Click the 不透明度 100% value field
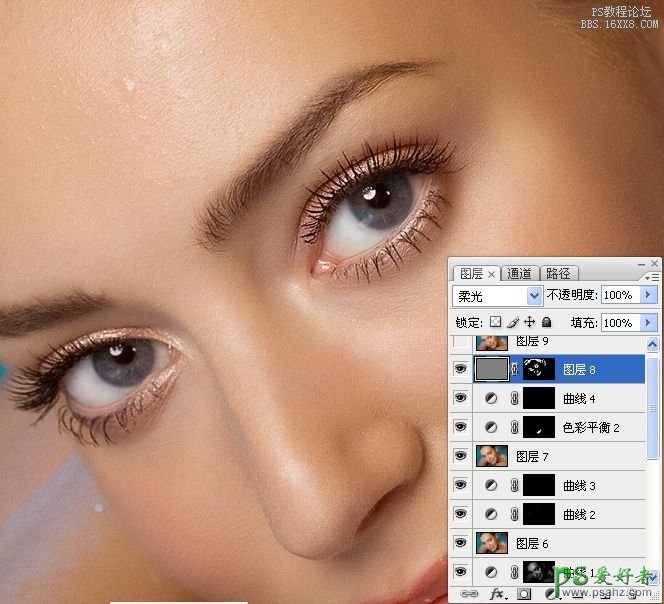The width and height of the screenshot is (664, 604). click(x=622, y=295)
